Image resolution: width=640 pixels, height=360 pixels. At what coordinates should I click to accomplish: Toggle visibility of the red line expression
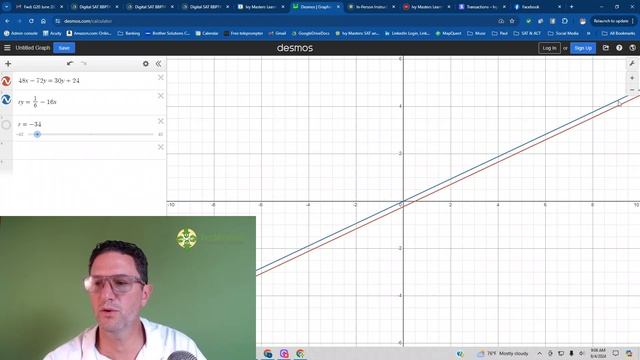coord(6,81)
